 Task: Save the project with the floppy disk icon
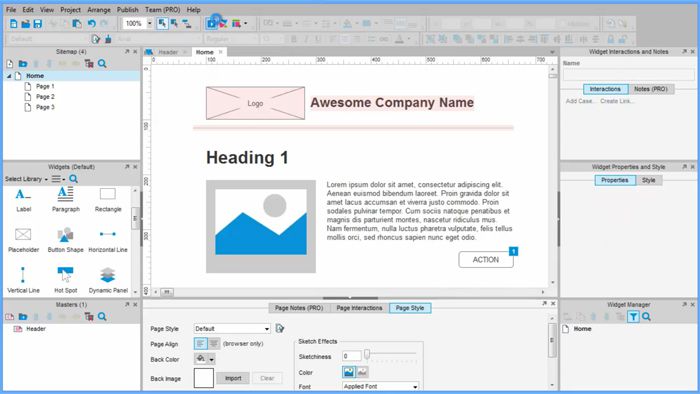click(38, 24)
